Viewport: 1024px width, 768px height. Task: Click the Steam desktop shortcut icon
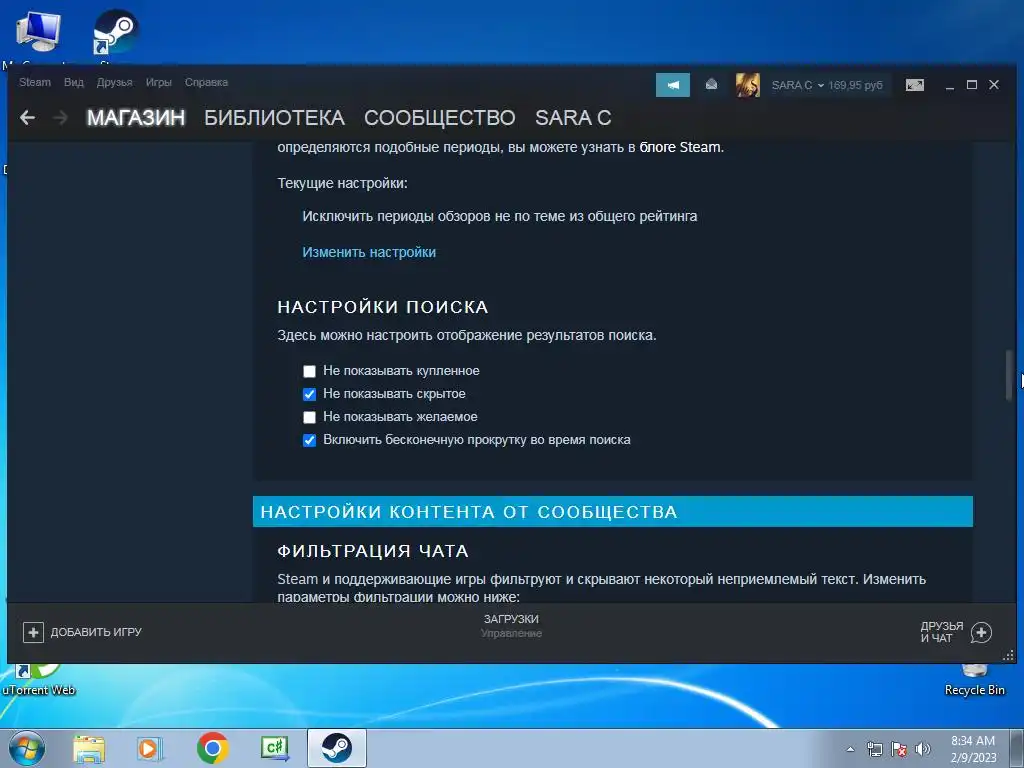coord(115,33)
